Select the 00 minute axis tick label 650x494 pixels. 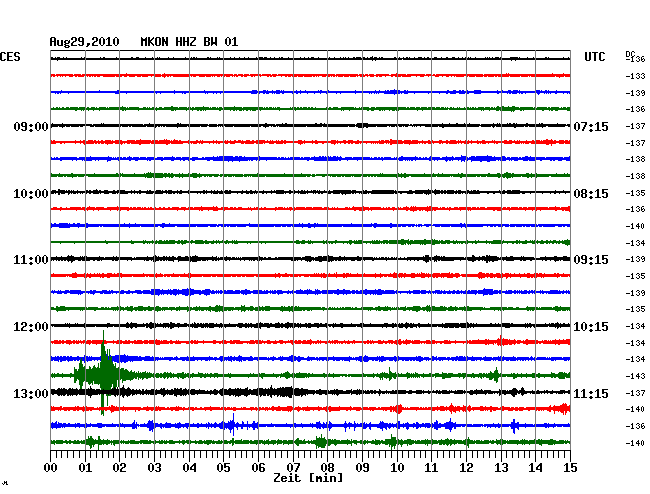pos(51,468)
